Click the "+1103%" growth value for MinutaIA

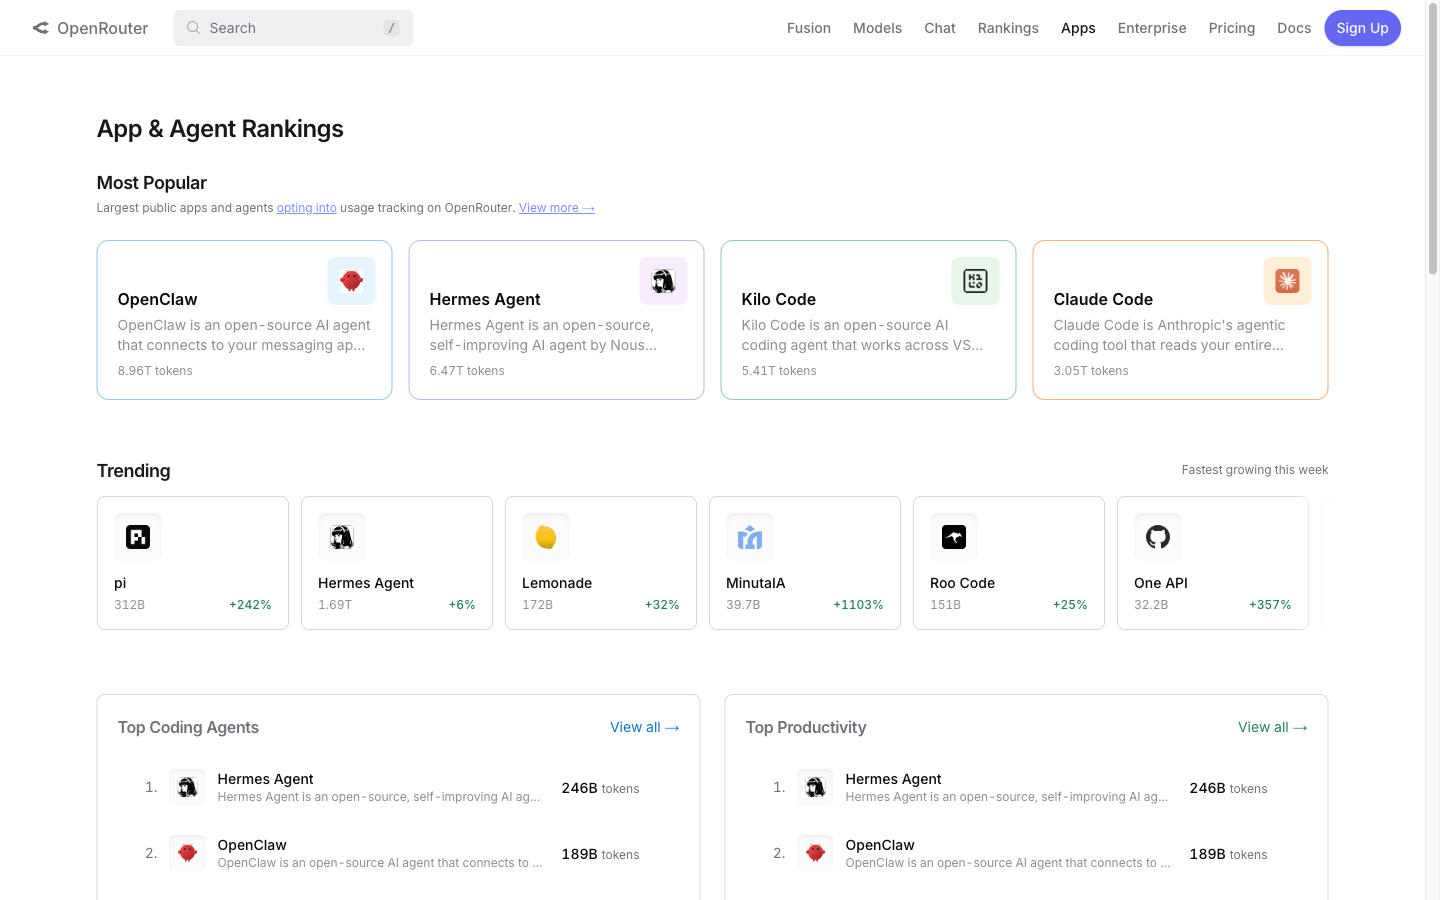click(858, 605)
